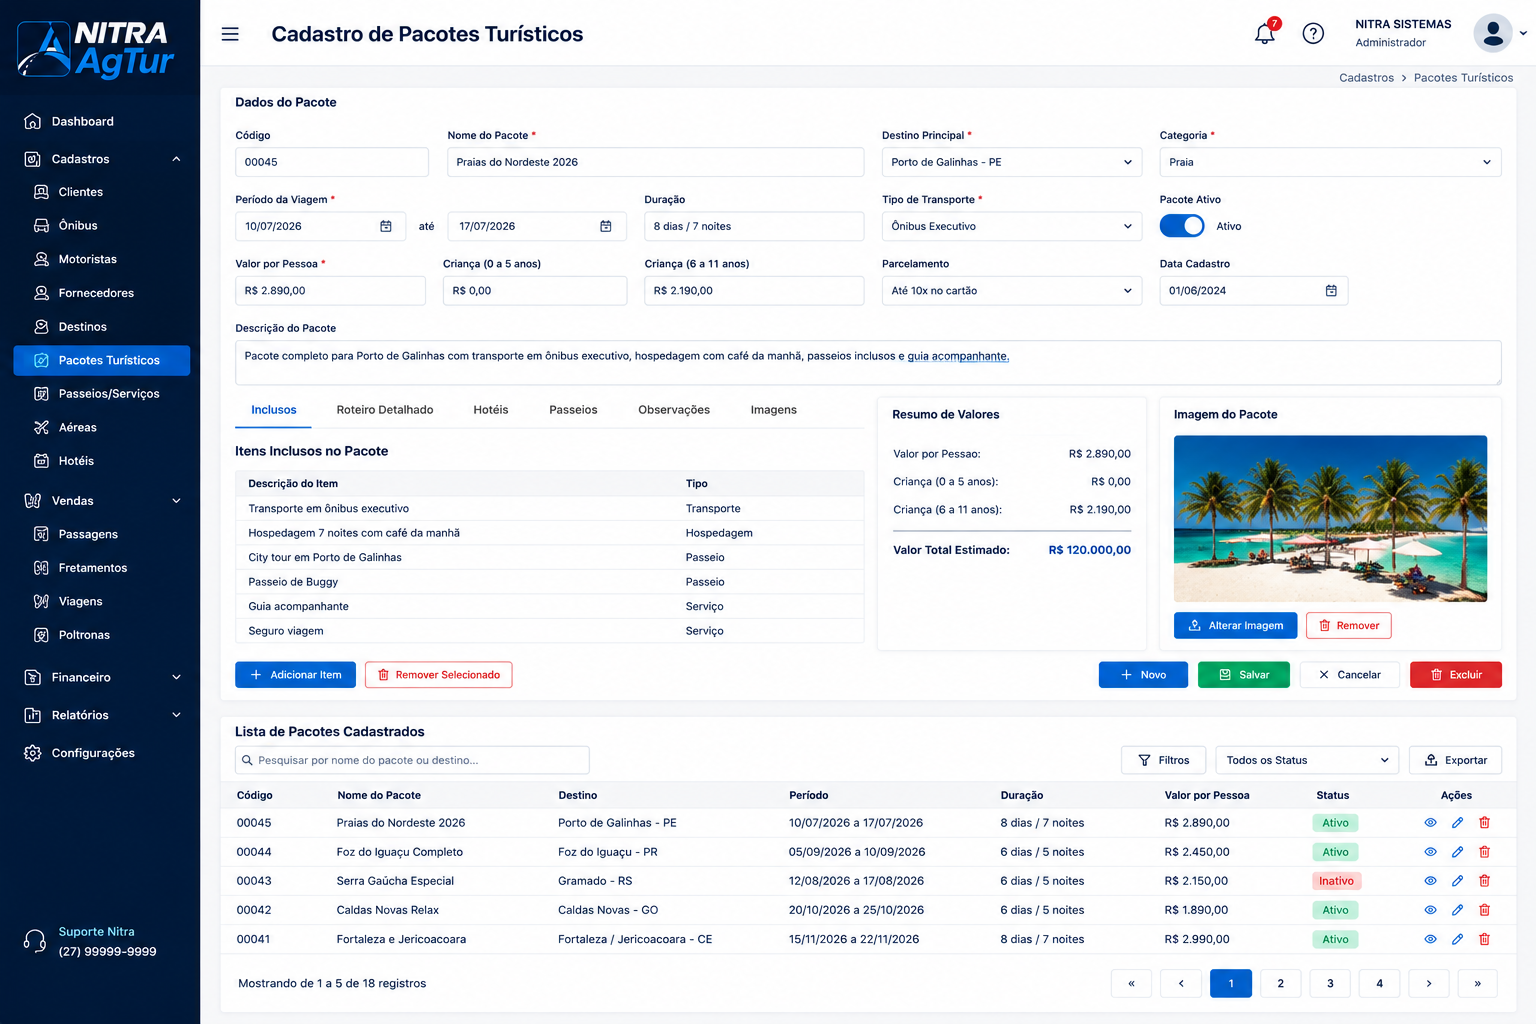Screen dimensions: 1536x1024
Task: Open the Parcelamento dropdown
Action: click(x=1011, y=290)
